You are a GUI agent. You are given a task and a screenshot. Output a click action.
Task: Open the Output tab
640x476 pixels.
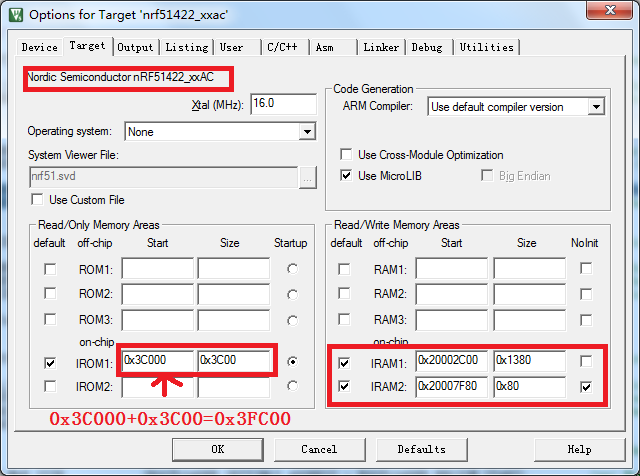pos(135,47)
